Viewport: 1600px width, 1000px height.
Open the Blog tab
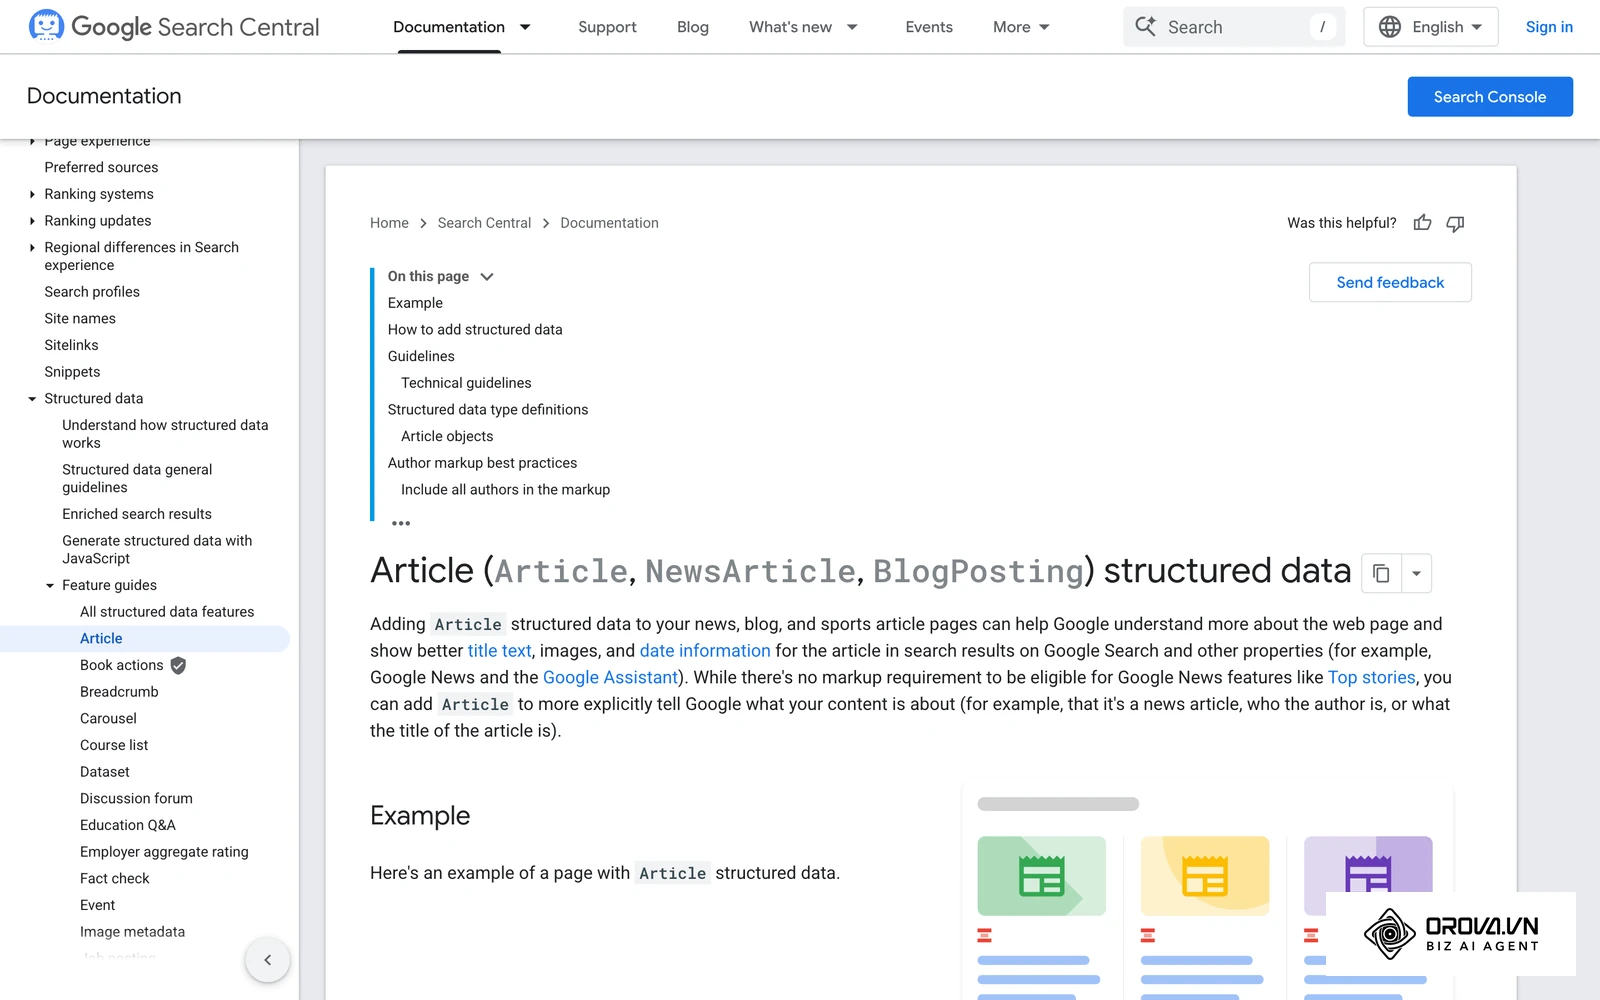(693, 27)
